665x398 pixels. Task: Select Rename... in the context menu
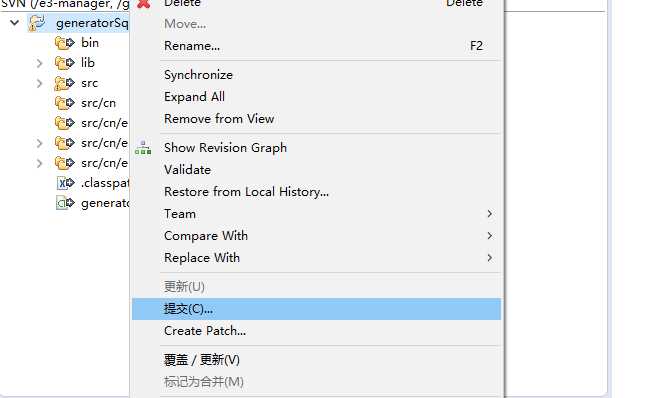tap(316, 46)
